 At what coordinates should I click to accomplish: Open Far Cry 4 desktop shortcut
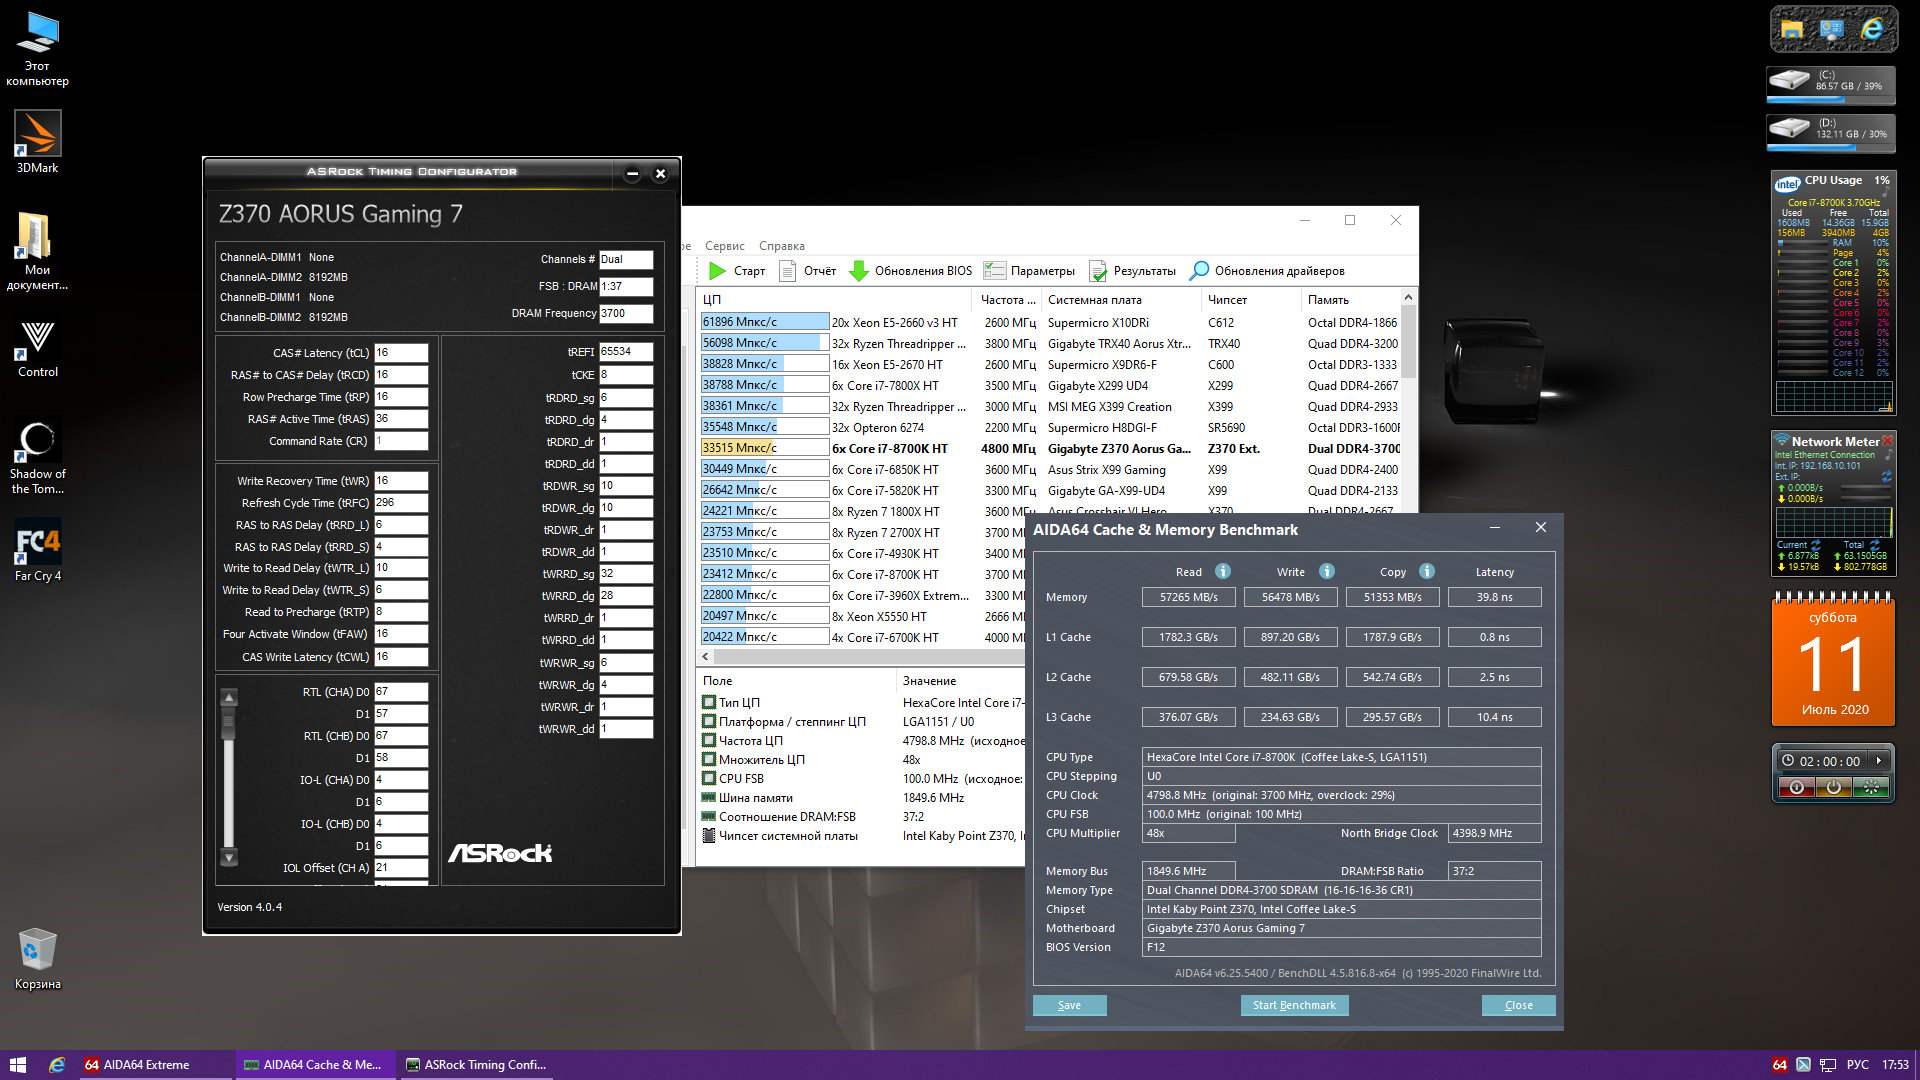(37, 541)
